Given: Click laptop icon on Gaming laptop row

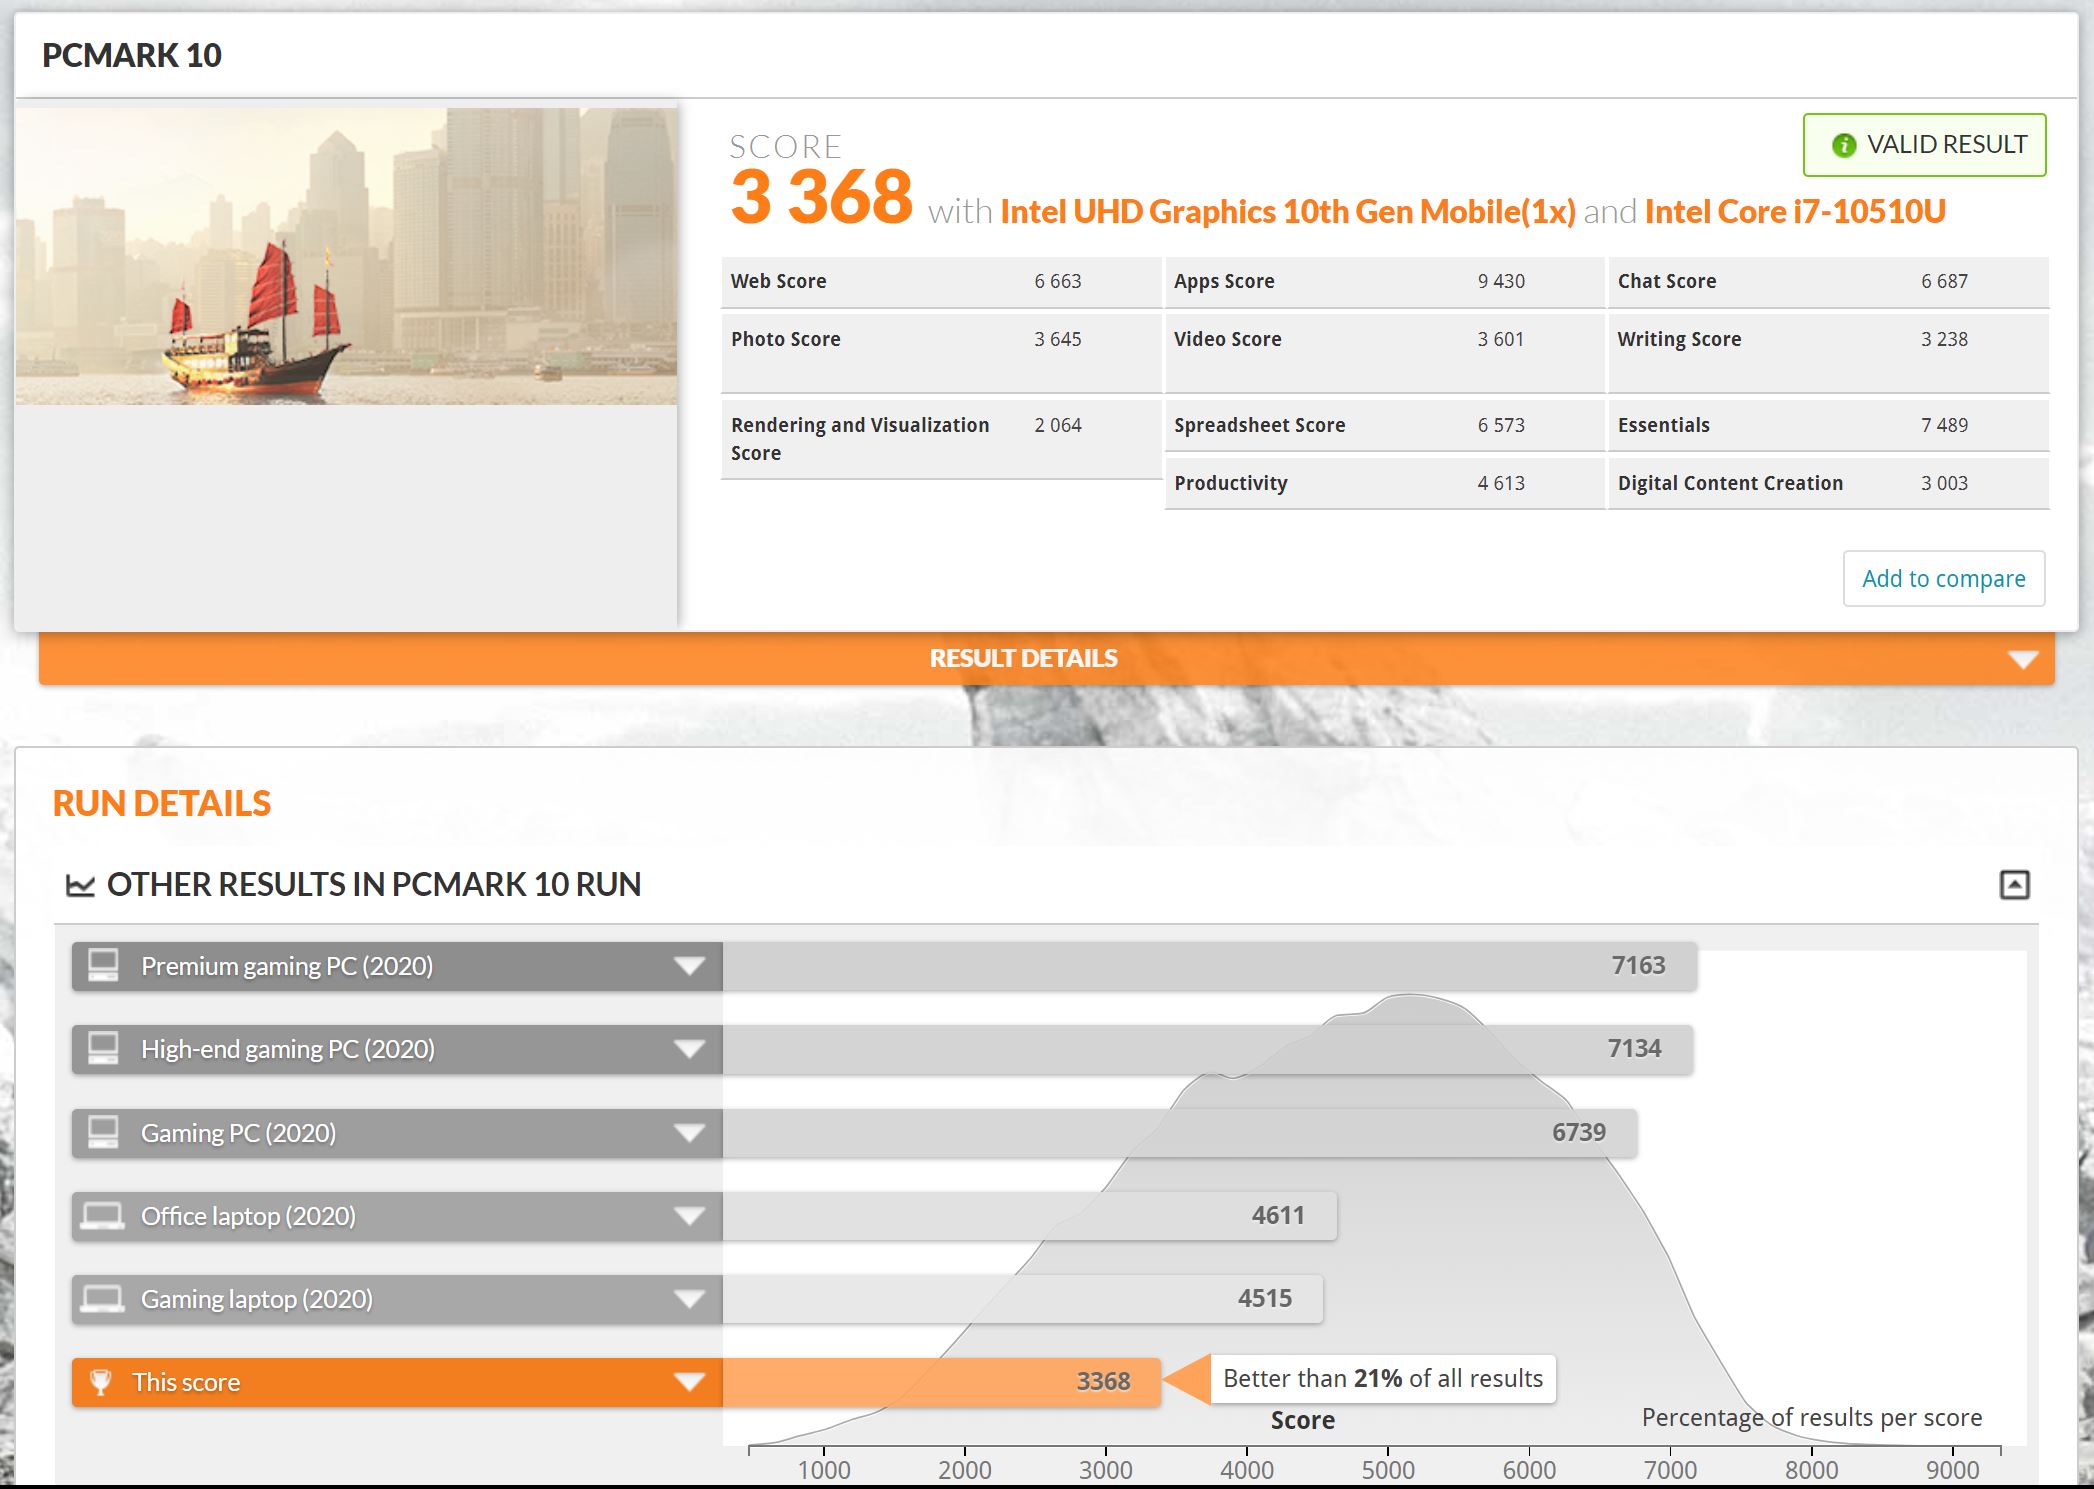Looking at the screenshot, I should click(102, 1299).
